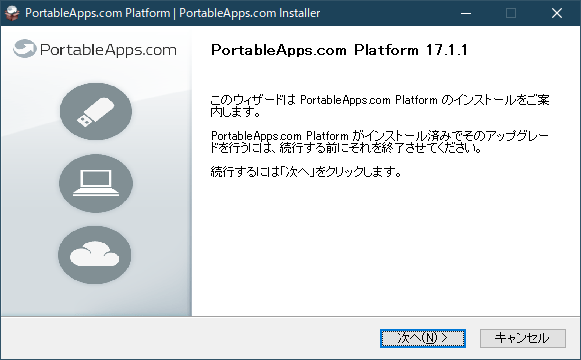Click the PortableApps.com swirl logo icon
This screenshot has height=360, width=581.
pos(24,49)
